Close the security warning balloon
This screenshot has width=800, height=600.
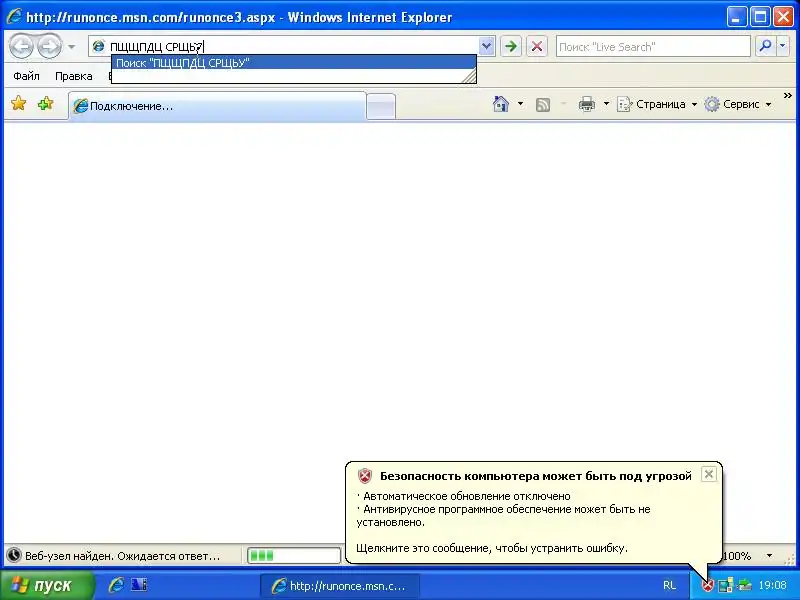click(709, 474)
